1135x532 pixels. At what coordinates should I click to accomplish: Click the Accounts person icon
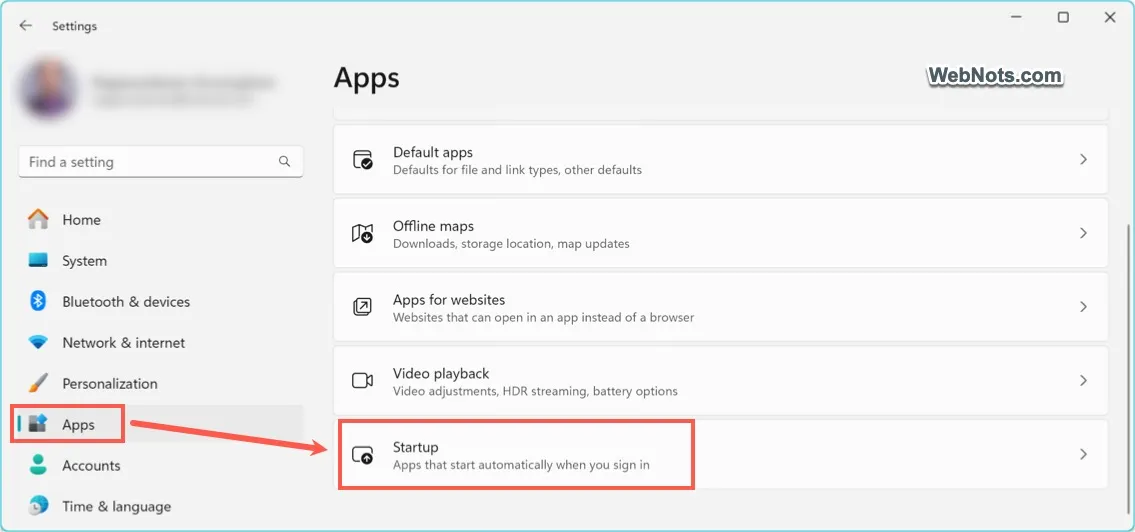(38, 465)
